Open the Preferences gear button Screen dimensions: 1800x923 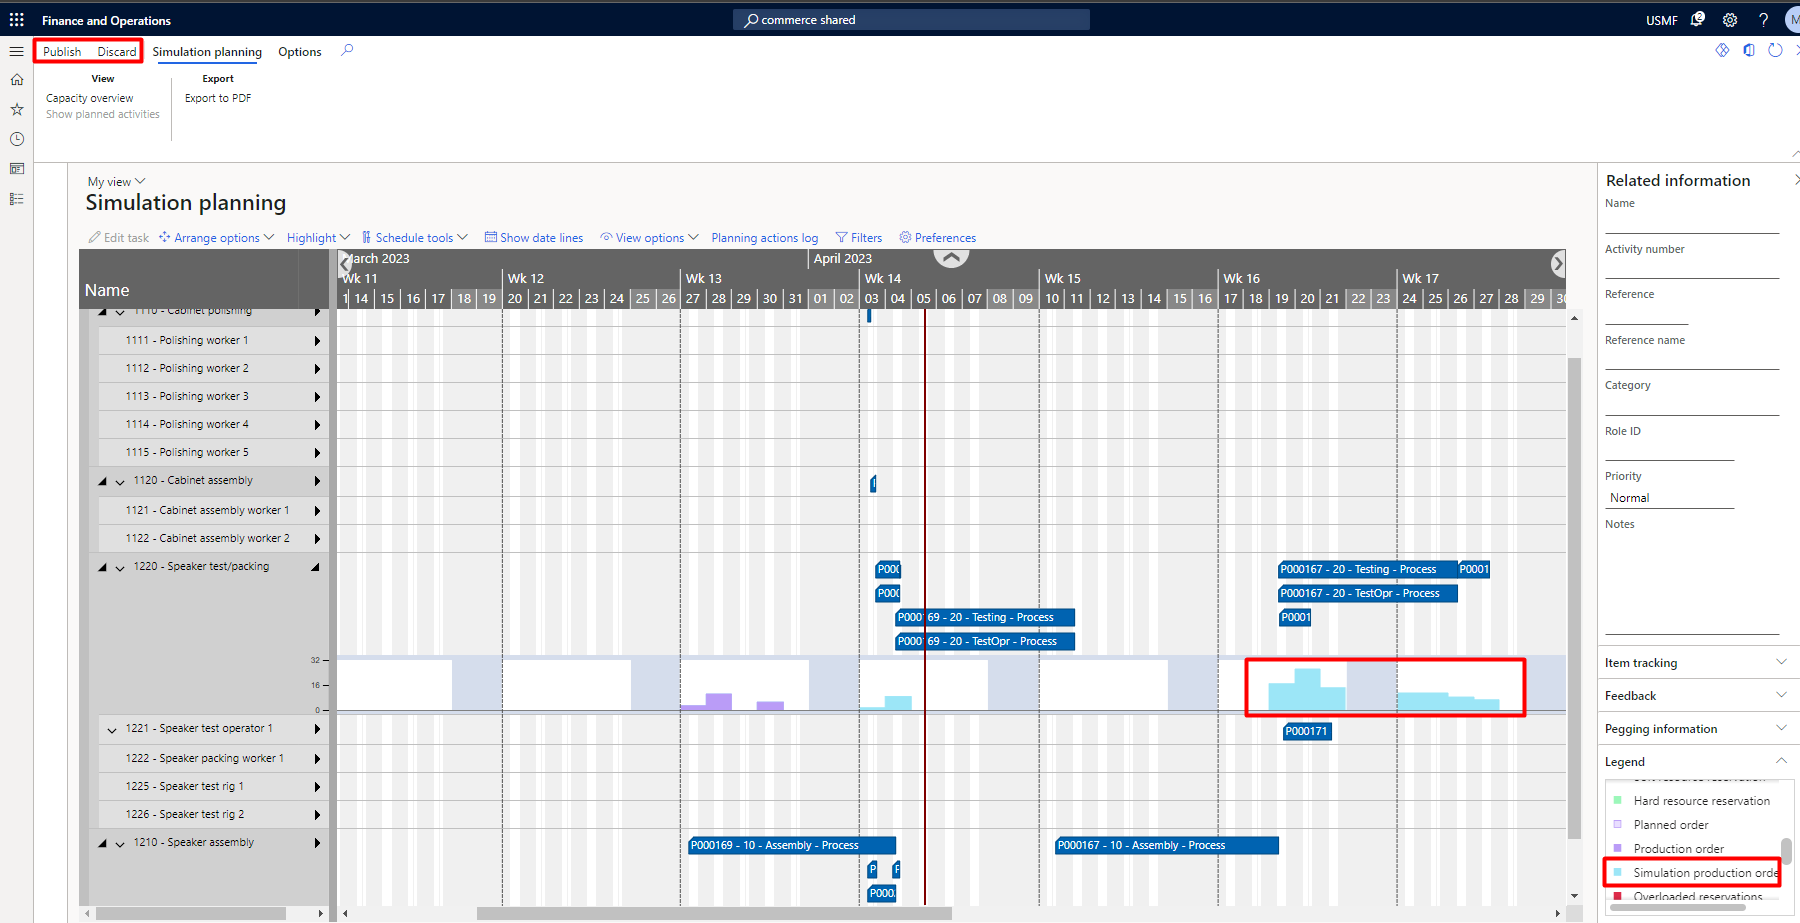(937, 238)
